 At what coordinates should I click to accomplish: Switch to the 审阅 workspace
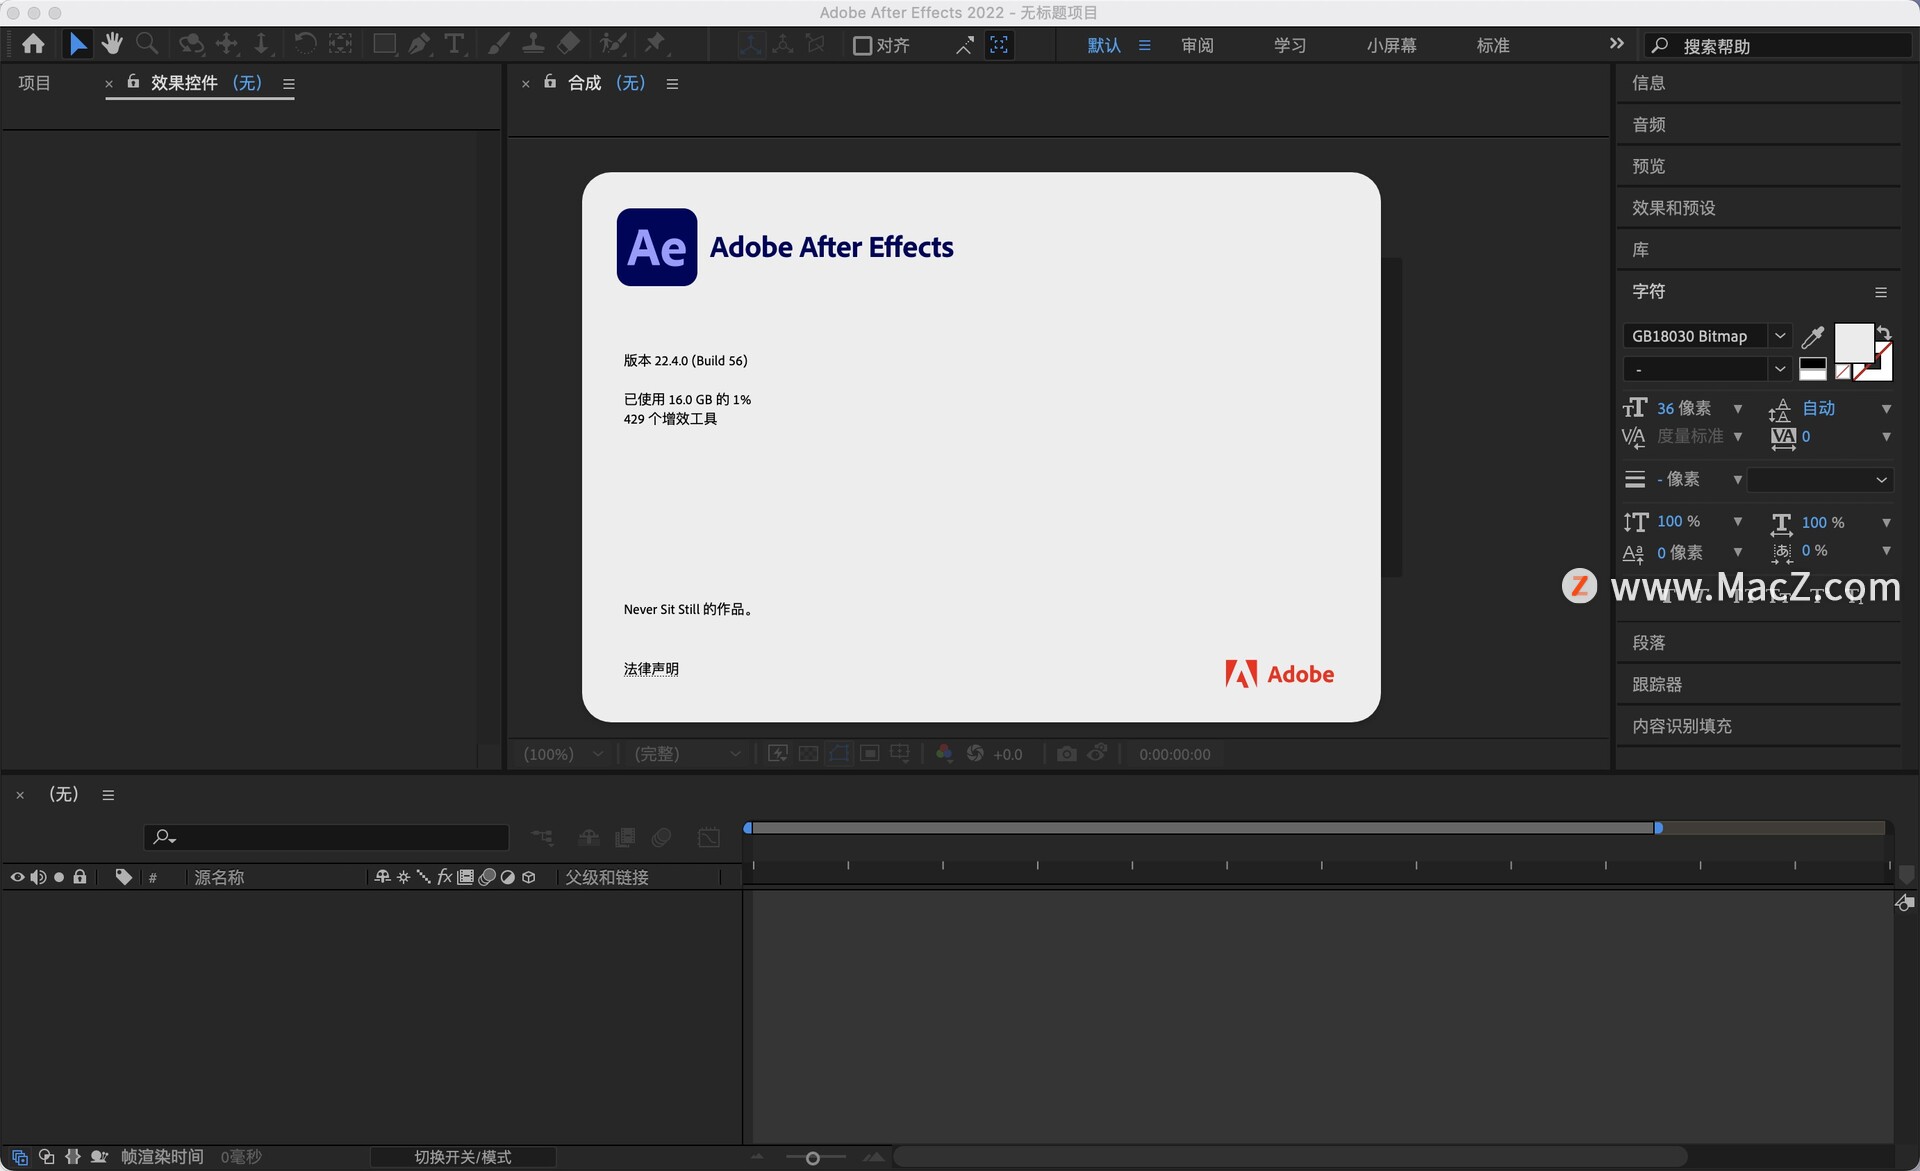point(1197,45)
